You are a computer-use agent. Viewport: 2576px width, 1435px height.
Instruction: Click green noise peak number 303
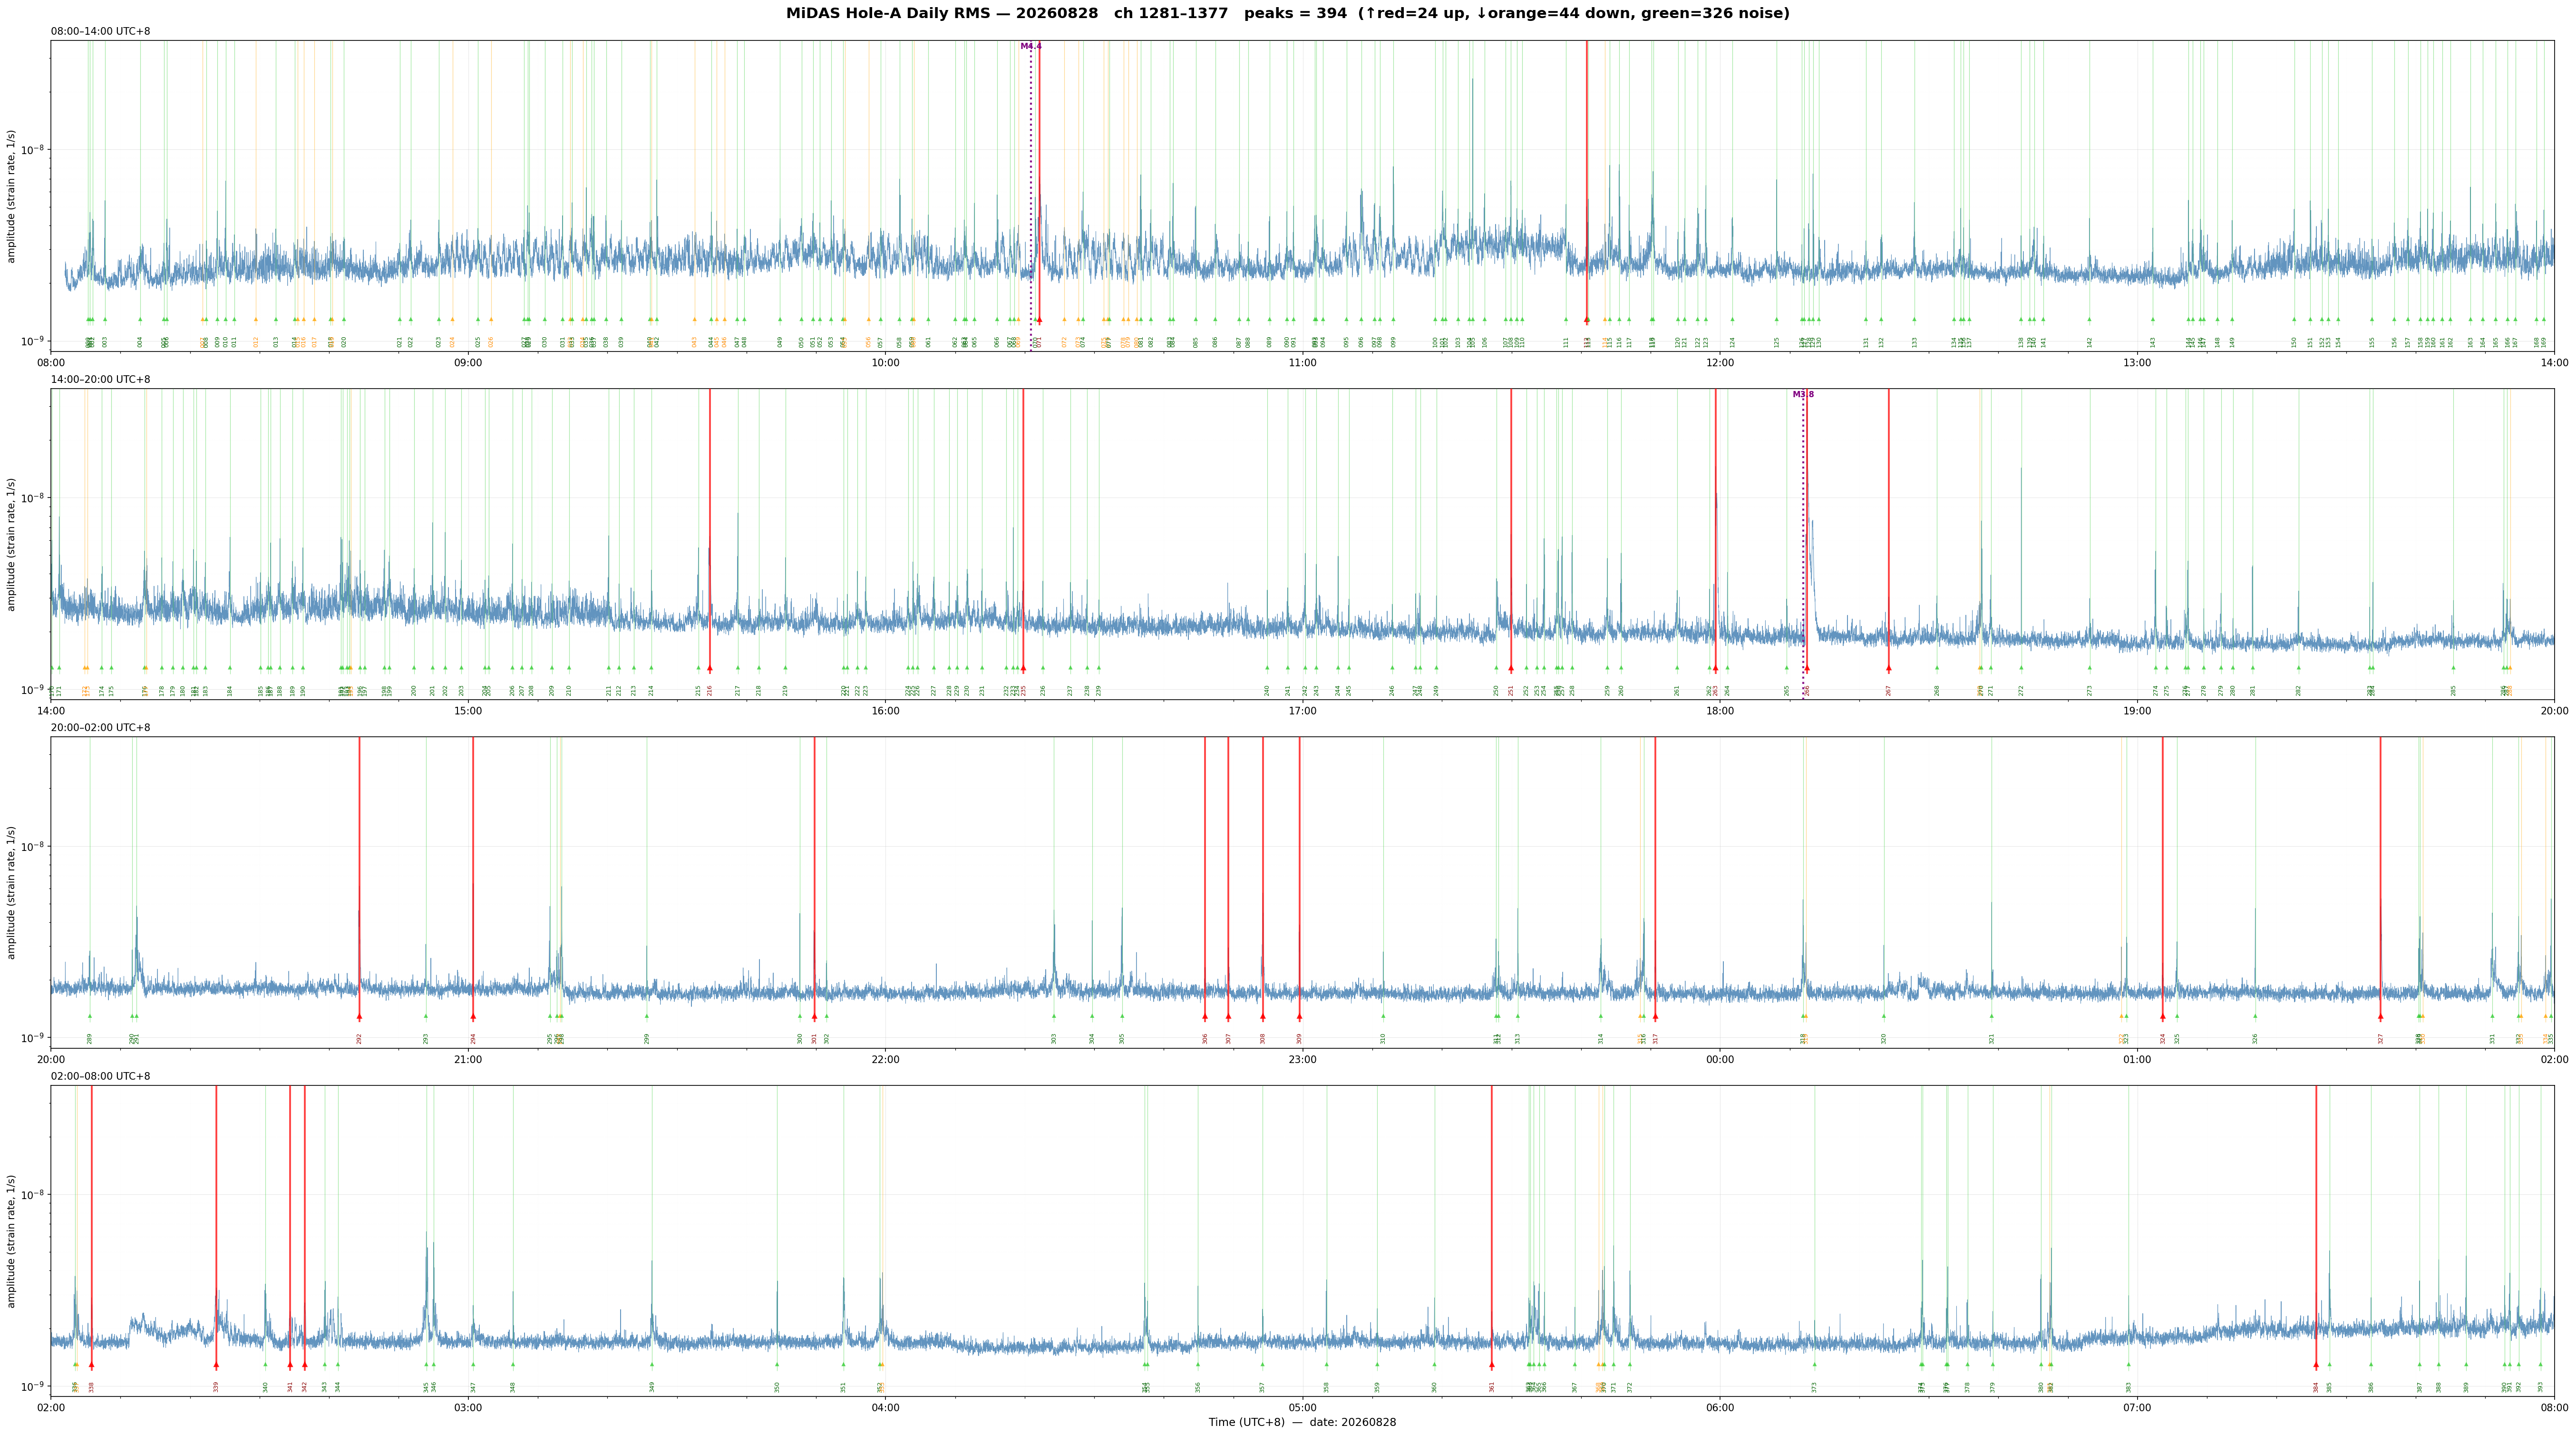coord(1054,1039)
